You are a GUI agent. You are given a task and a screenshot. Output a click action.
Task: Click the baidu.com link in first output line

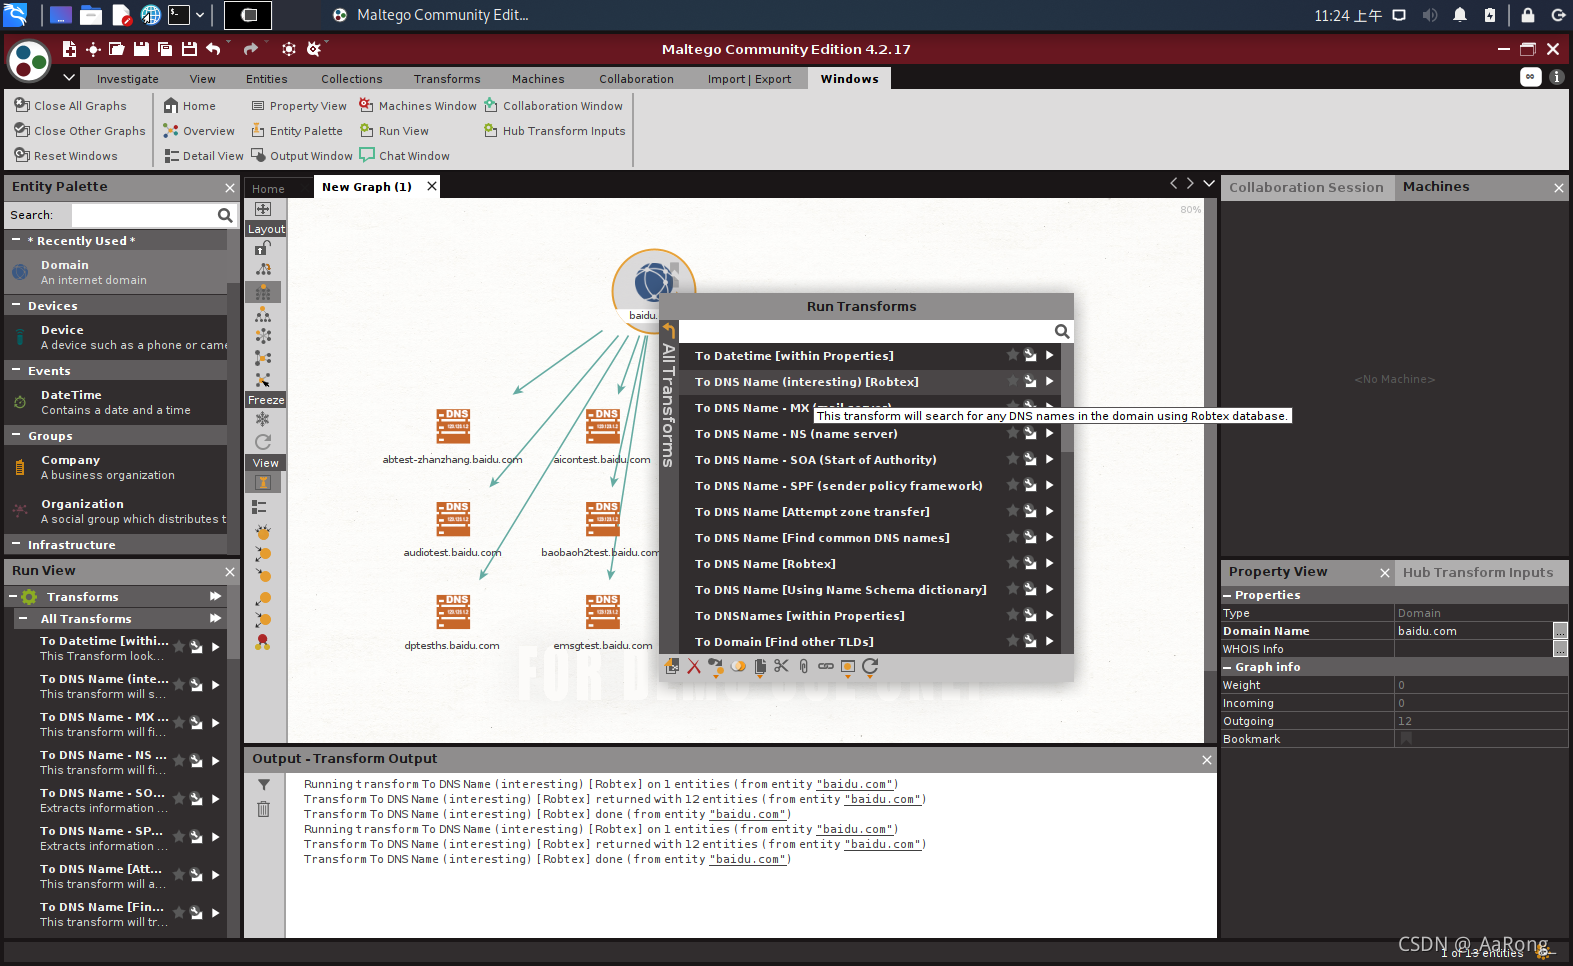pos(854,785)
